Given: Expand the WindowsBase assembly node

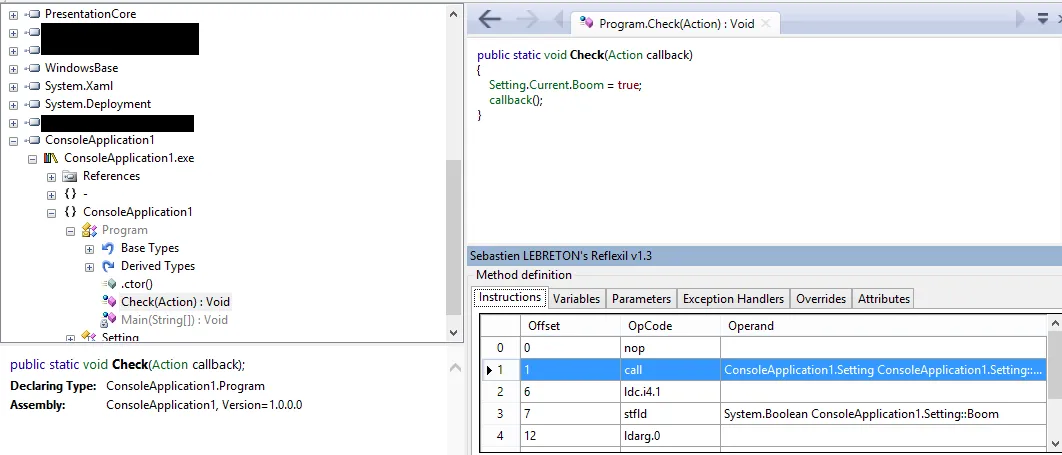Looking at the screenshot, I should (x=14, y=68).
